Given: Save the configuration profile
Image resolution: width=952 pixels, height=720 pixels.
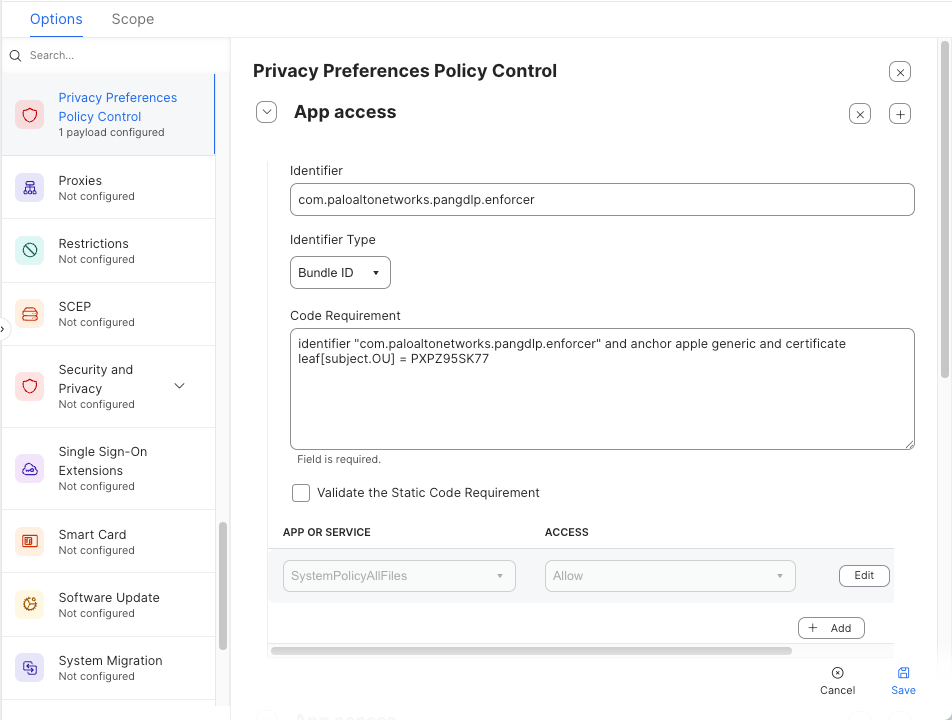Looking at the screenshot, I should [x=903, y=680].
